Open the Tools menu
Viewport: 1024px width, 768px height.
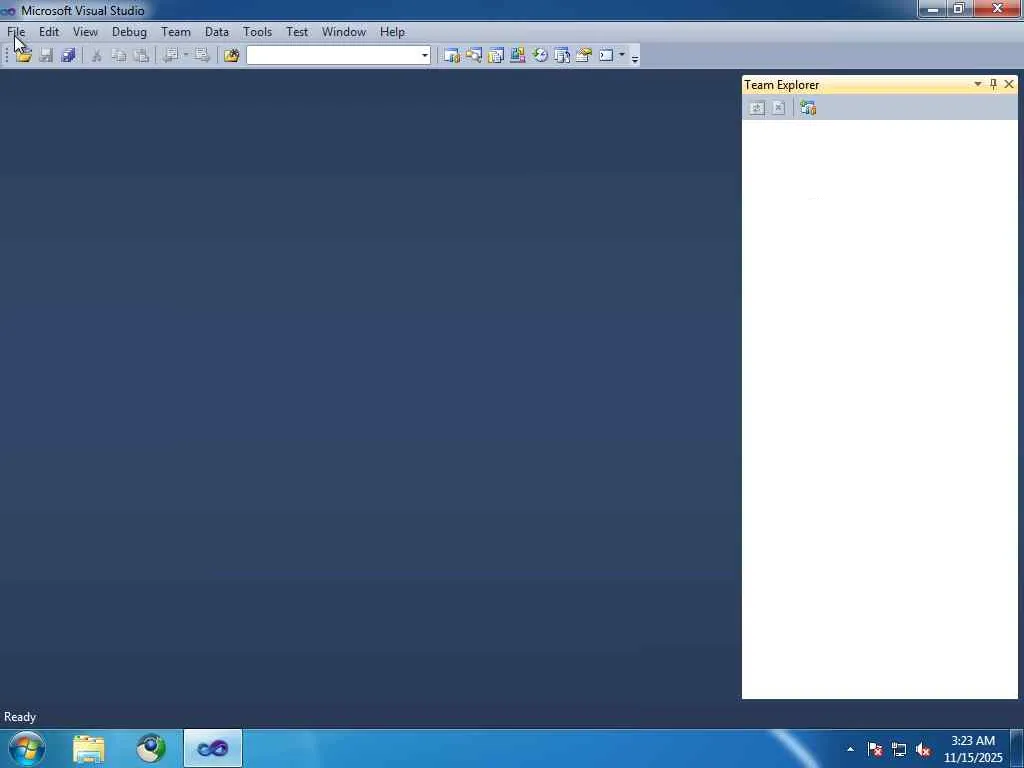pyautogui.click(x=257, y=32)
